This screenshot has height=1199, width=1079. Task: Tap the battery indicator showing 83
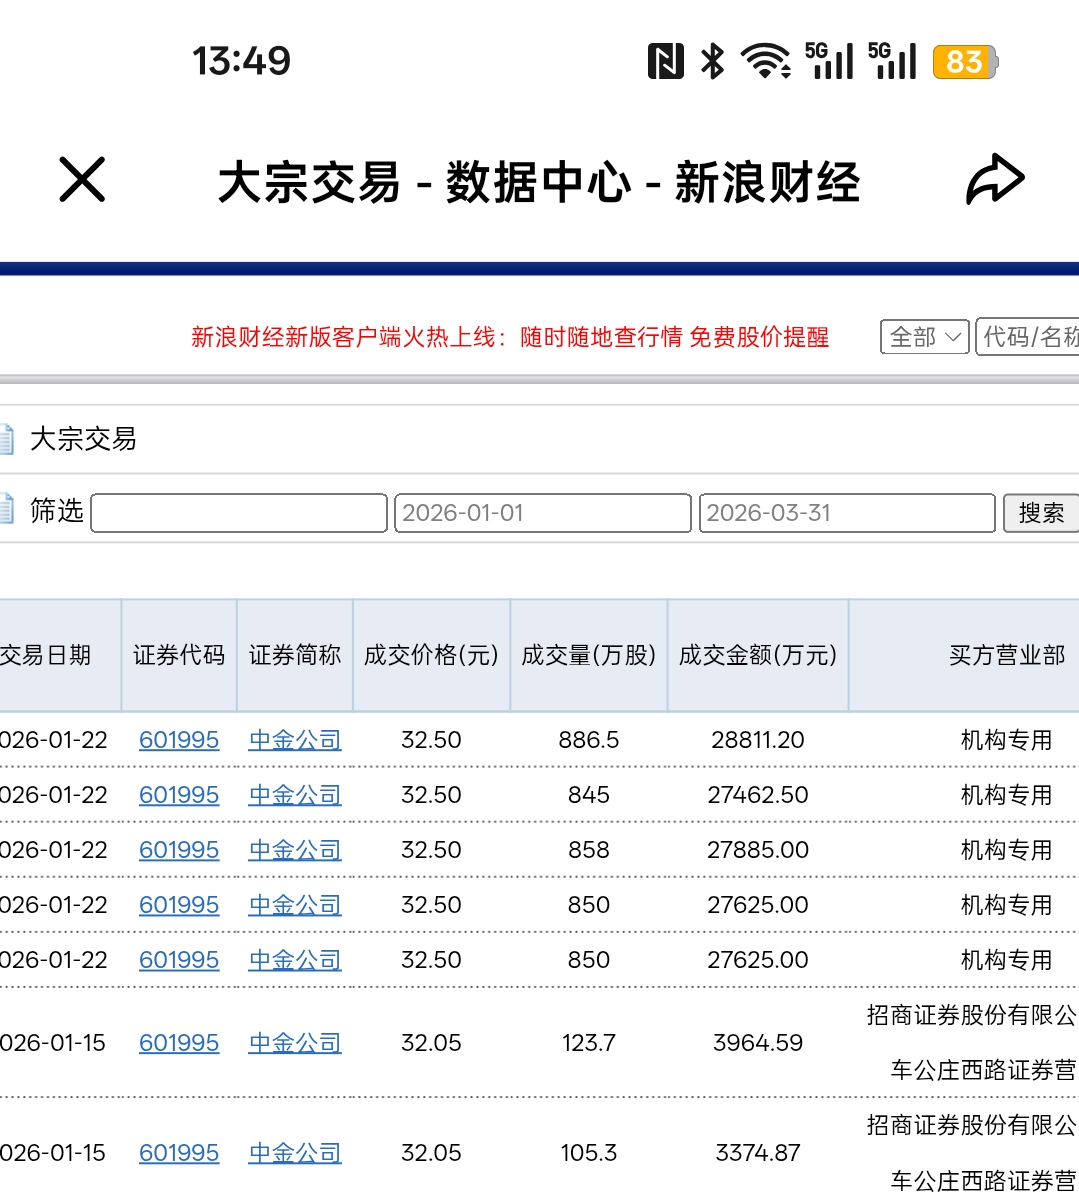[x=964, y=62]
